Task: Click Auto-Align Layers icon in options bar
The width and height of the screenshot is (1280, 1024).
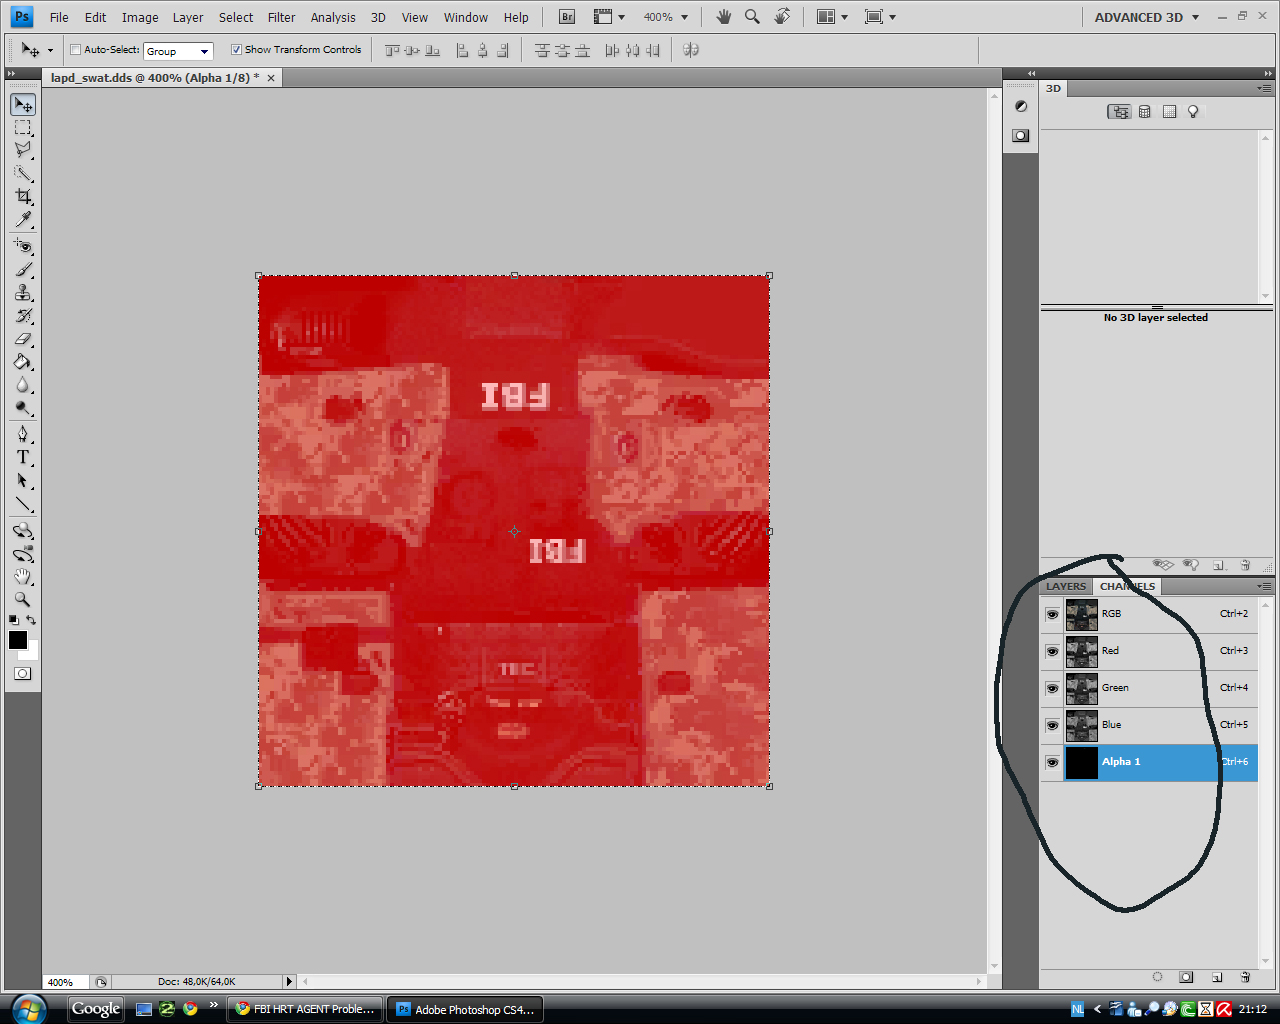Action: (x=691, y=50)
